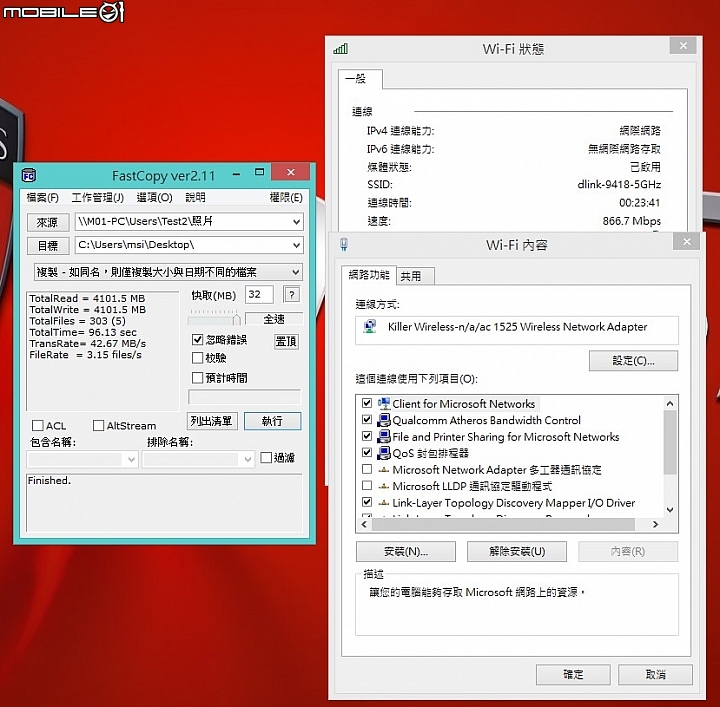This screenshot has width=720, height=707.
Task: Click the 目標 destination button
Action: pos(48,246)
